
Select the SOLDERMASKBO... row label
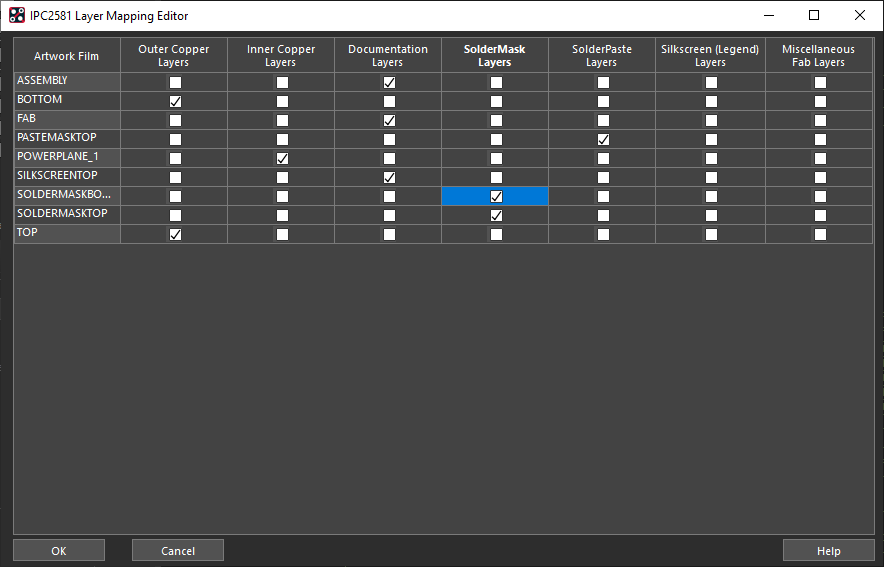point(67,194)
